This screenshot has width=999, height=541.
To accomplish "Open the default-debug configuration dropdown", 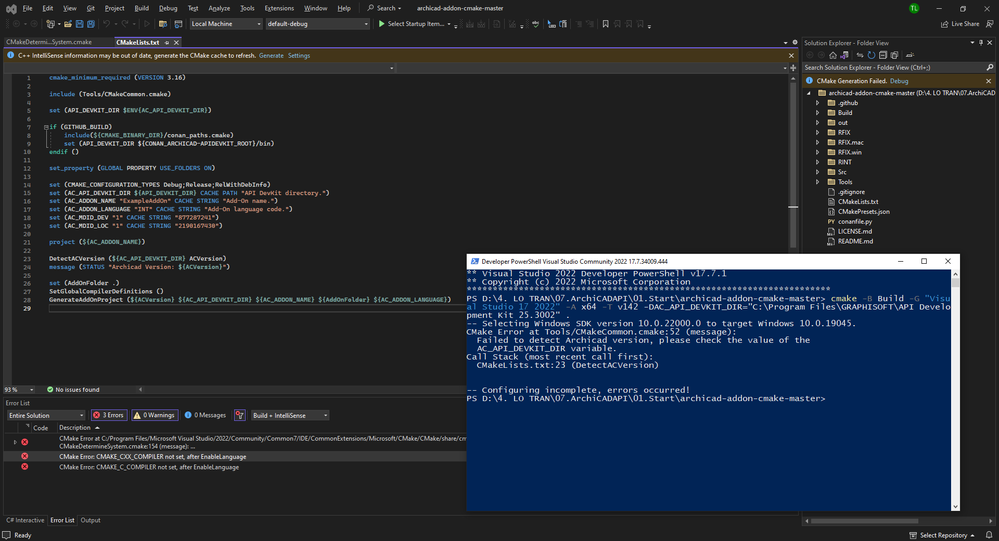I will 317,23.
